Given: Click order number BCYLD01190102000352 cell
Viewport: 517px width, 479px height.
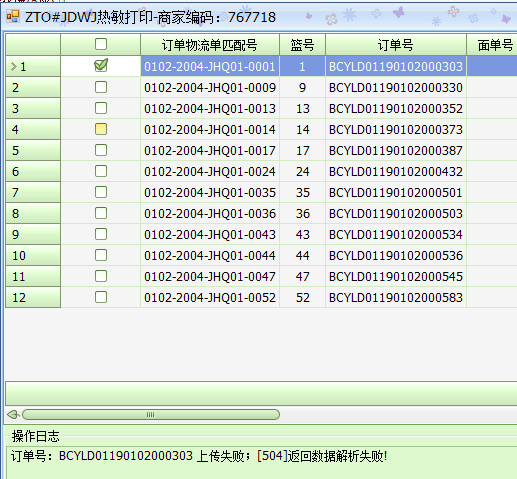Looking at the screenshot, I should click(396, 109).
